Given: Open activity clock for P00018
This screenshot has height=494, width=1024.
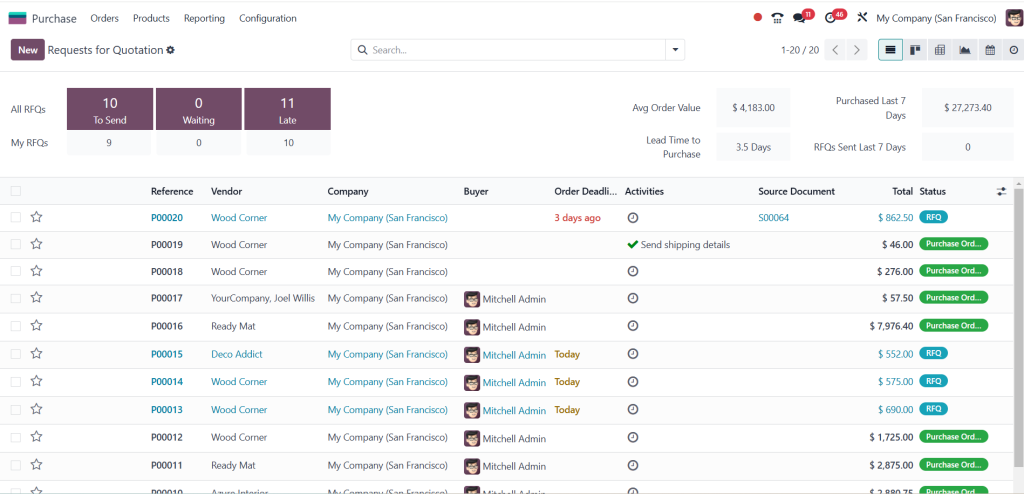Looking at the screenshot, I should (632, 271).
